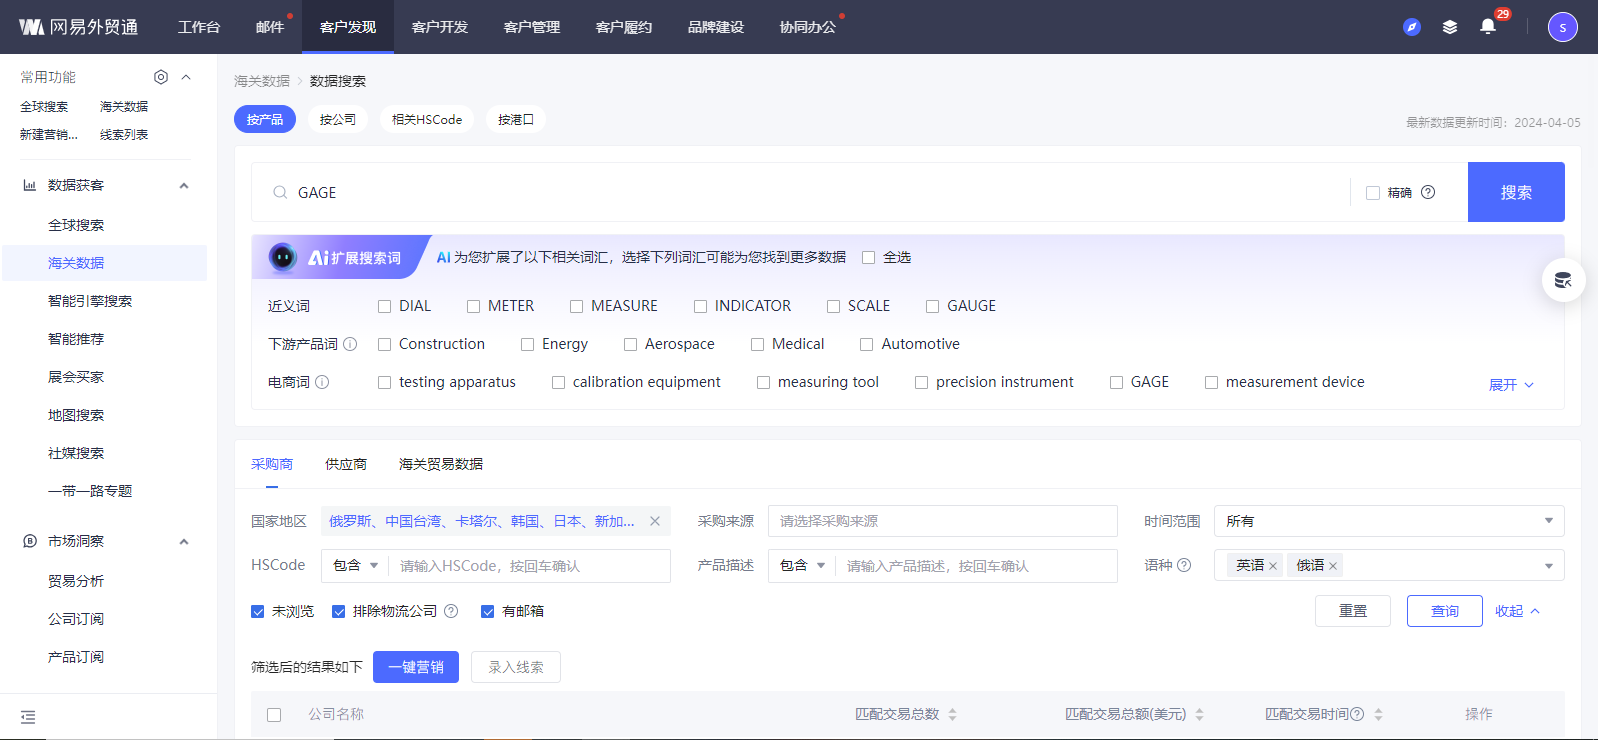This screenshot has width=1598, height=740.
Task: Open 贸易分析 in sidebar
Action: pyautogui.click(x=76, y=581)
